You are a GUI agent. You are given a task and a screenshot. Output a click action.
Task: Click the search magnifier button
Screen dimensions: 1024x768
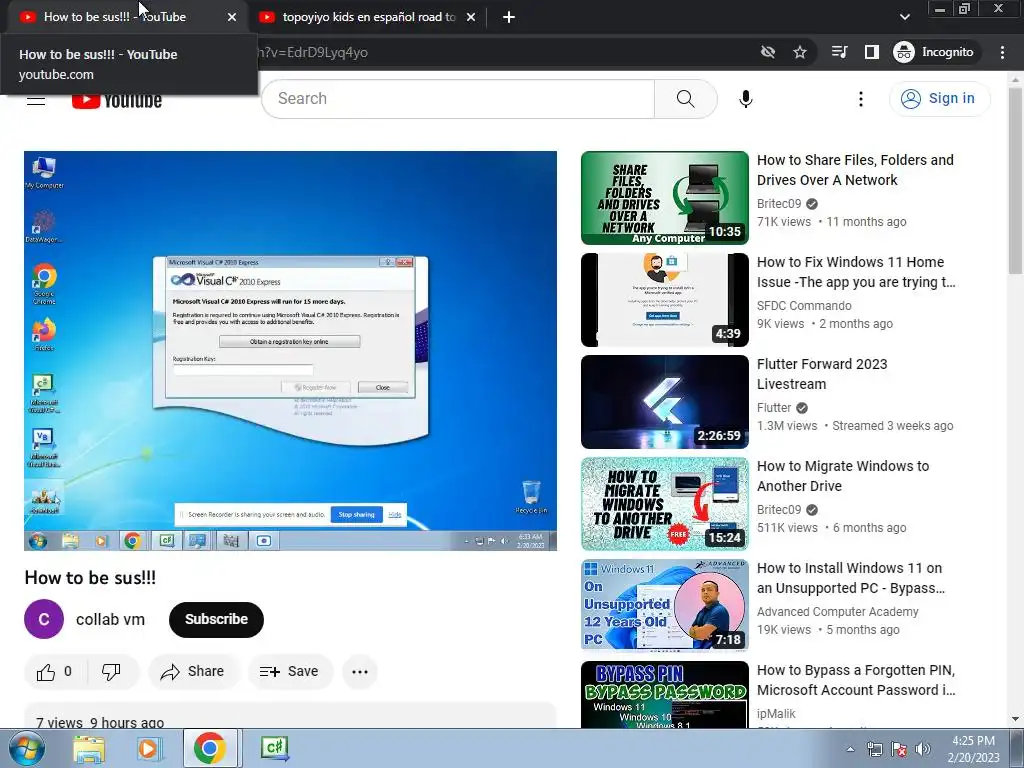[x=685, y=99]
